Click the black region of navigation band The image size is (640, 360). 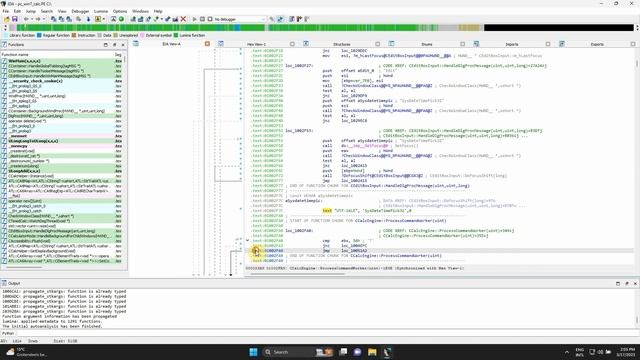click(558, 28)
